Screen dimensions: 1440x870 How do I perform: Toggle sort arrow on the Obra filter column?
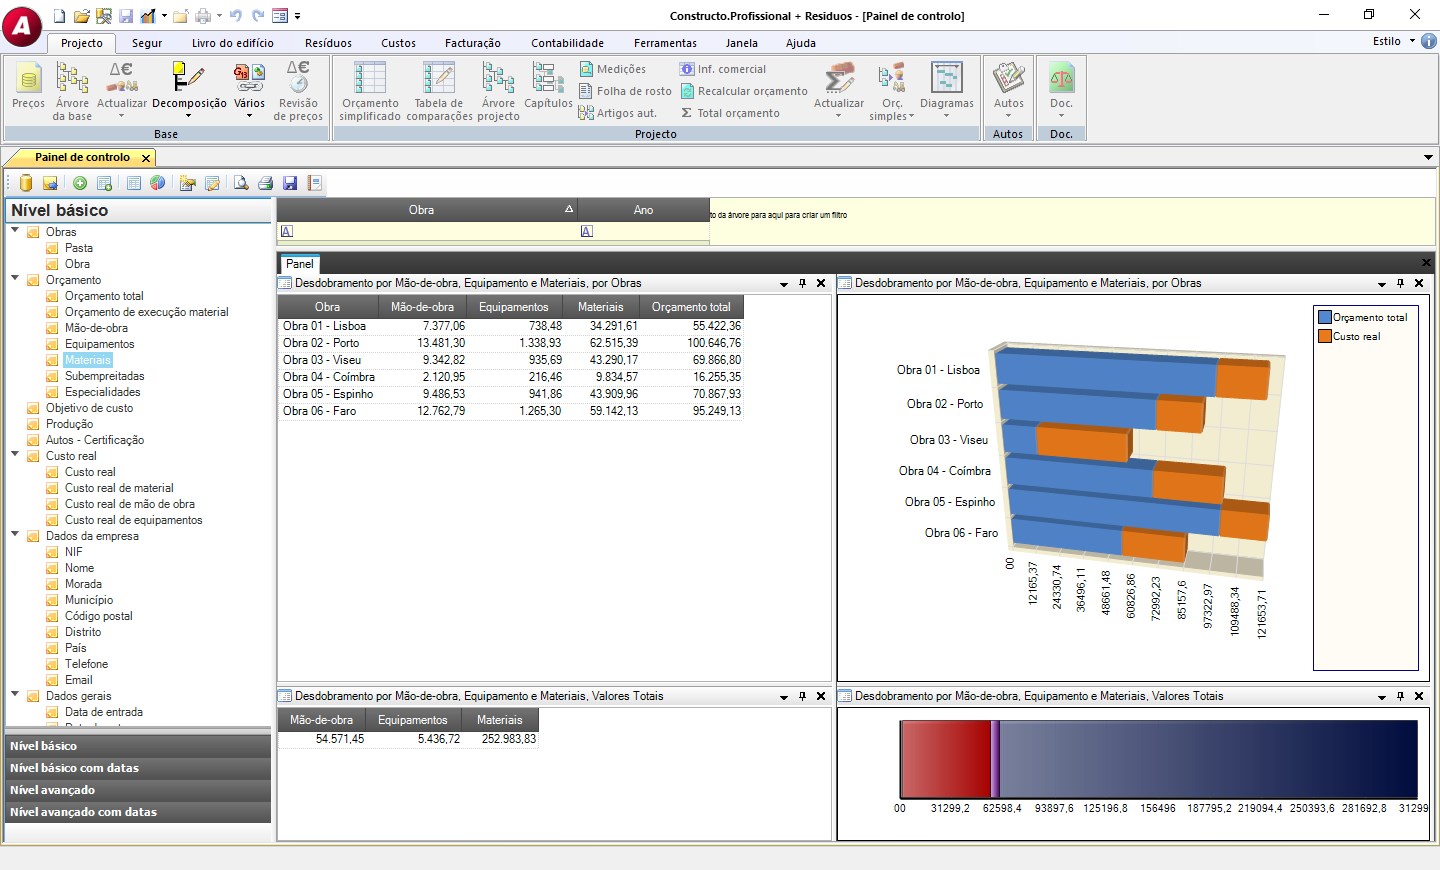(x=569, y=209)
